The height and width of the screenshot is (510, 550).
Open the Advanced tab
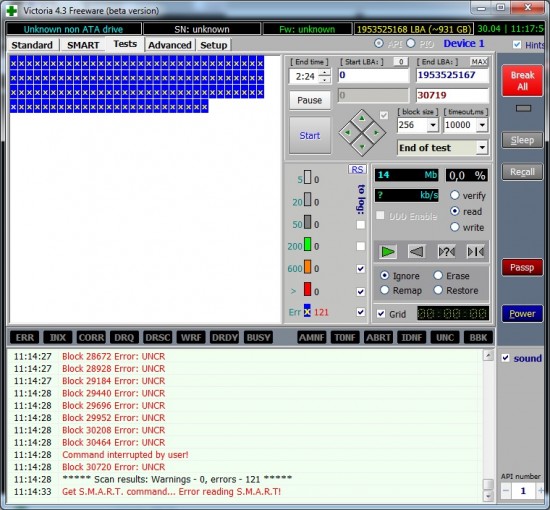tap(170, 45)
